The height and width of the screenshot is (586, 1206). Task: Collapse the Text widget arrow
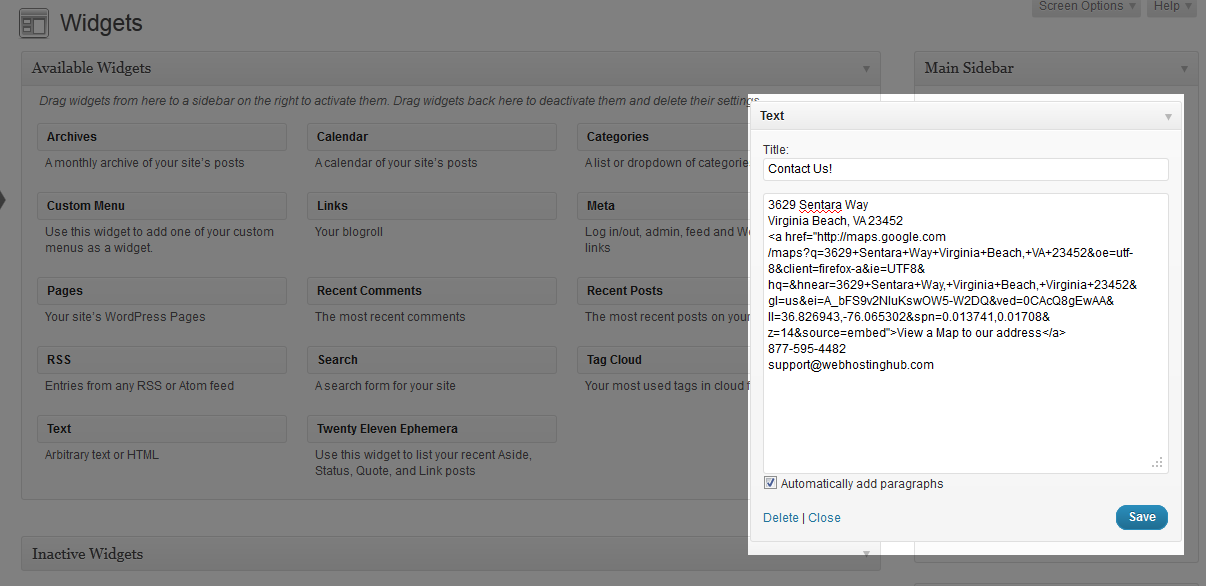click(x=1167, y=116)
